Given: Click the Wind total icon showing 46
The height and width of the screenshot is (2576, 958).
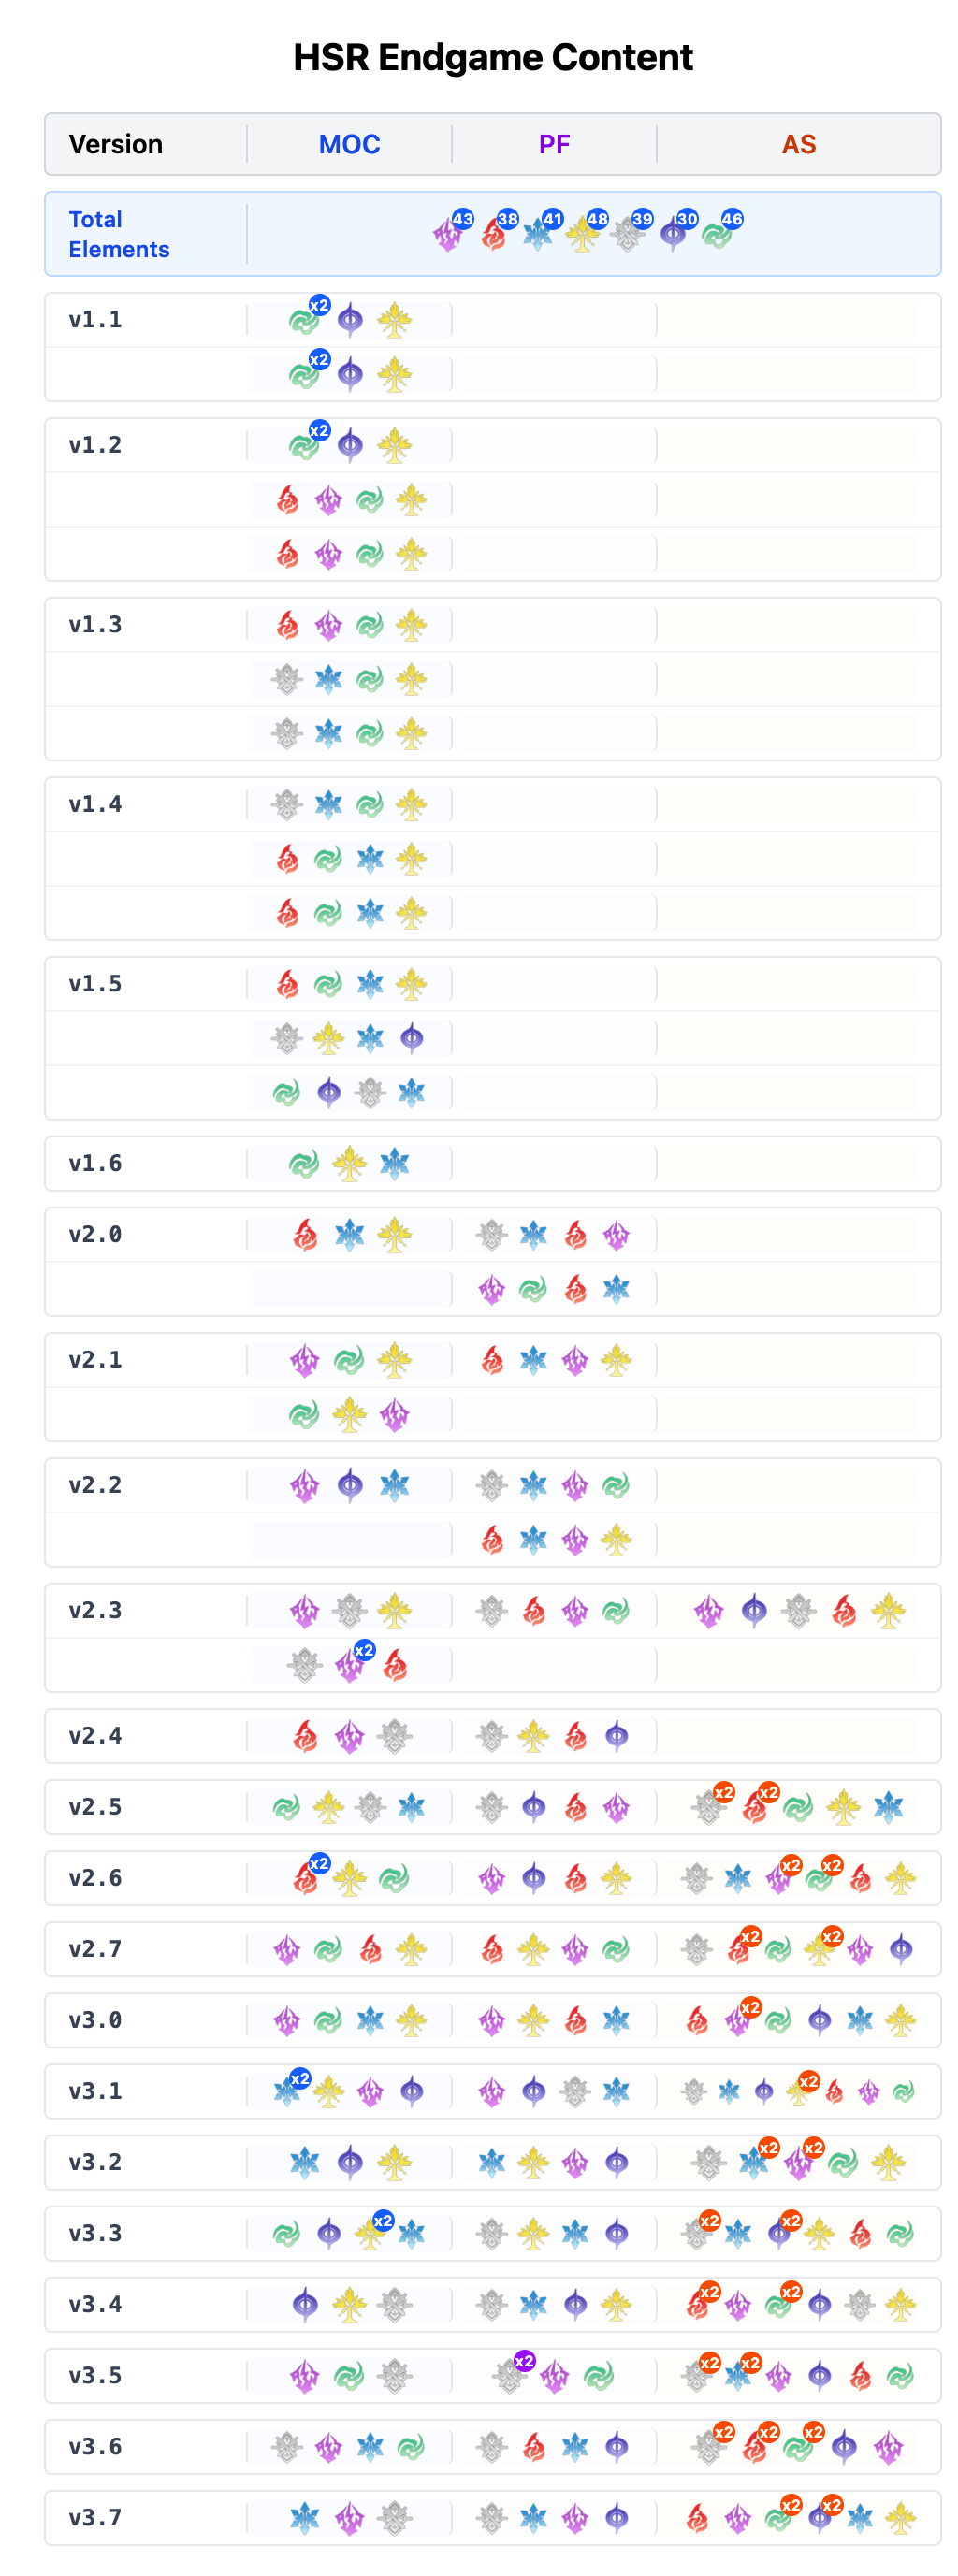Looking at the screenshot, I should (717, 235).
